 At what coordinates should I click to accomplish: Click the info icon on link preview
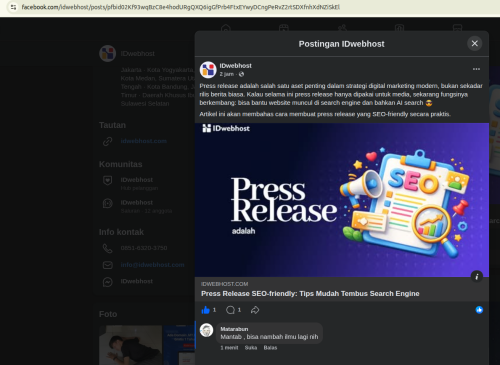[x=477, y=277]
